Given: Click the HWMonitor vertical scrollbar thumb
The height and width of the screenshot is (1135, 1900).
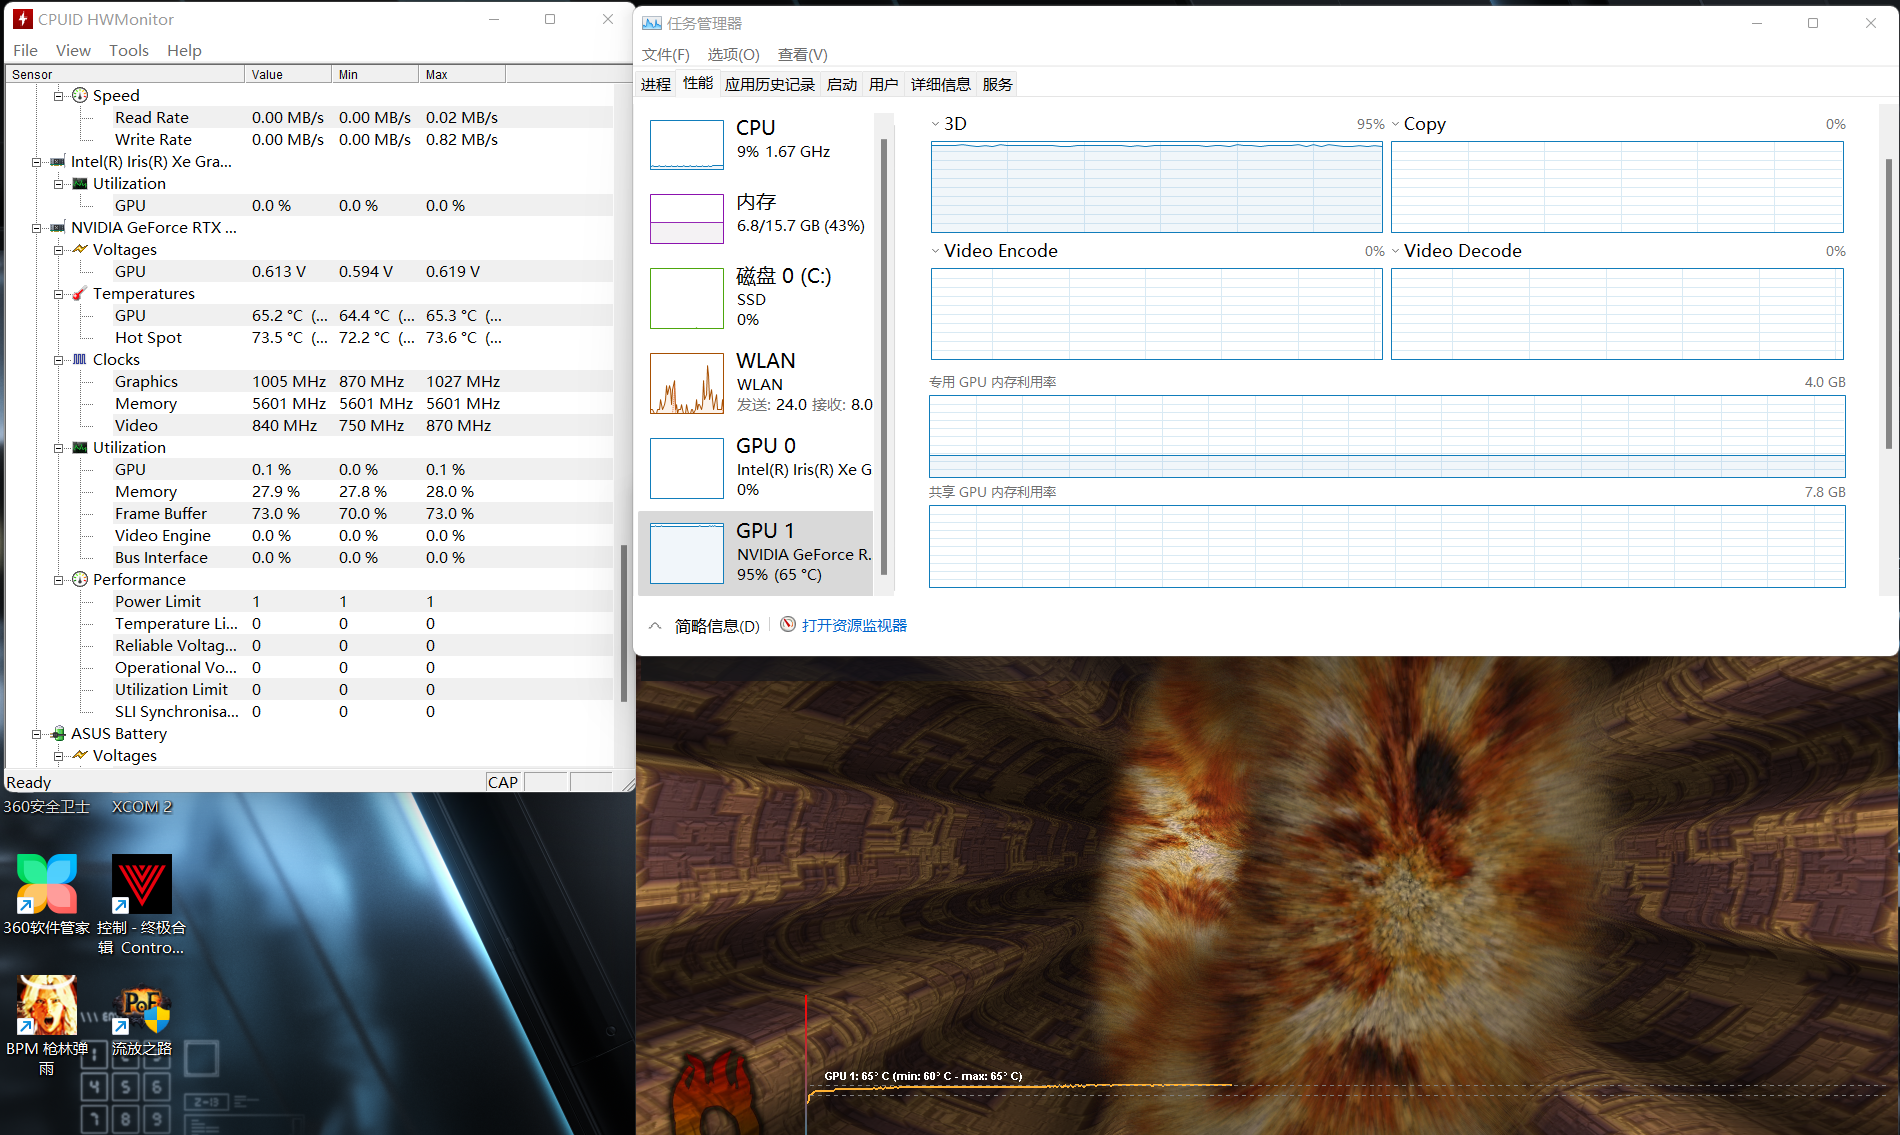Looking at the screenshot, I should (x=624, y=623).
